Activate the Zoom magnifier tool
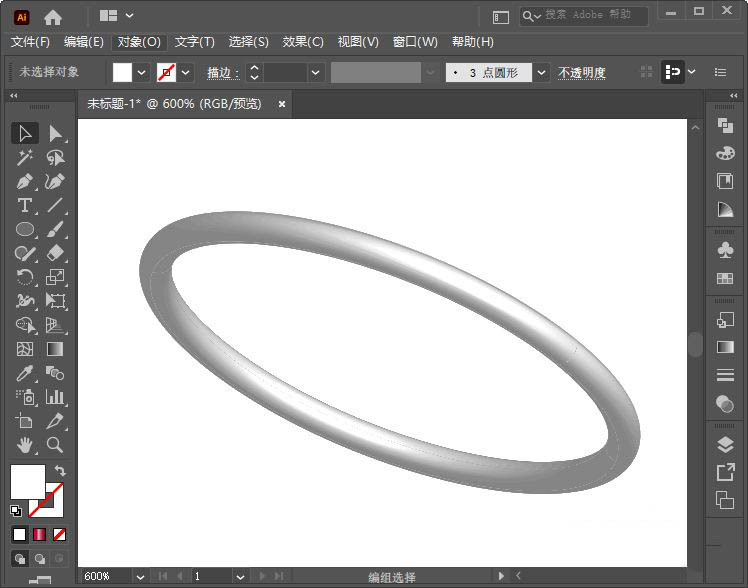Viewport: 748px width, 588px height. click(x=55, y=445)
